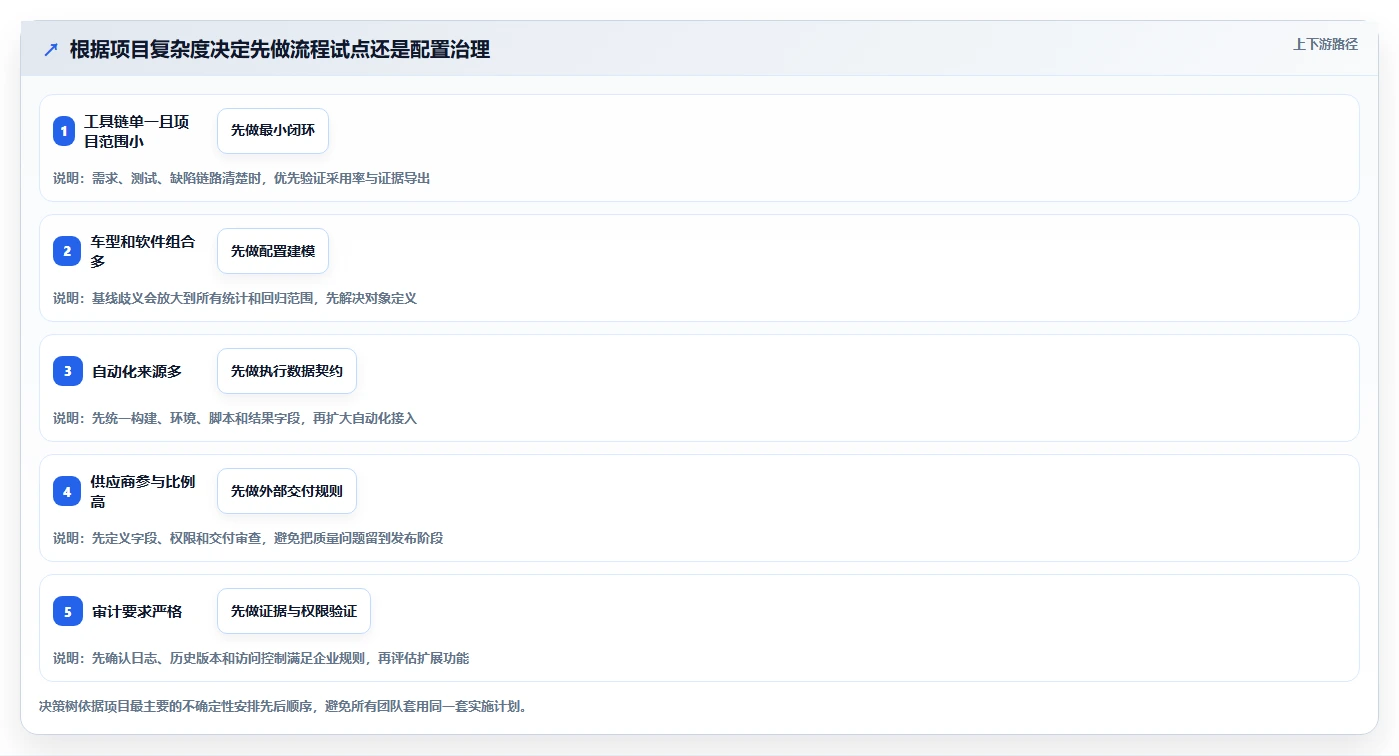
Task: Click the footer text starting 决策树依据项目
Action: [x=283, y=706]
